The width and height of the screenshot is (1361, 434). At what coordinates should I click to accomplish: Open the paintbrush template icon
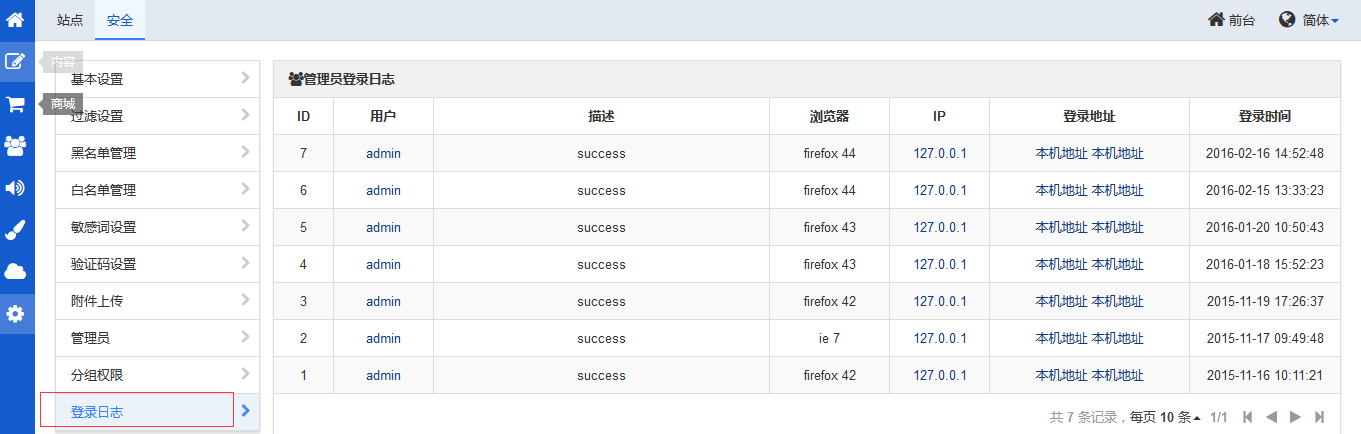15,230
